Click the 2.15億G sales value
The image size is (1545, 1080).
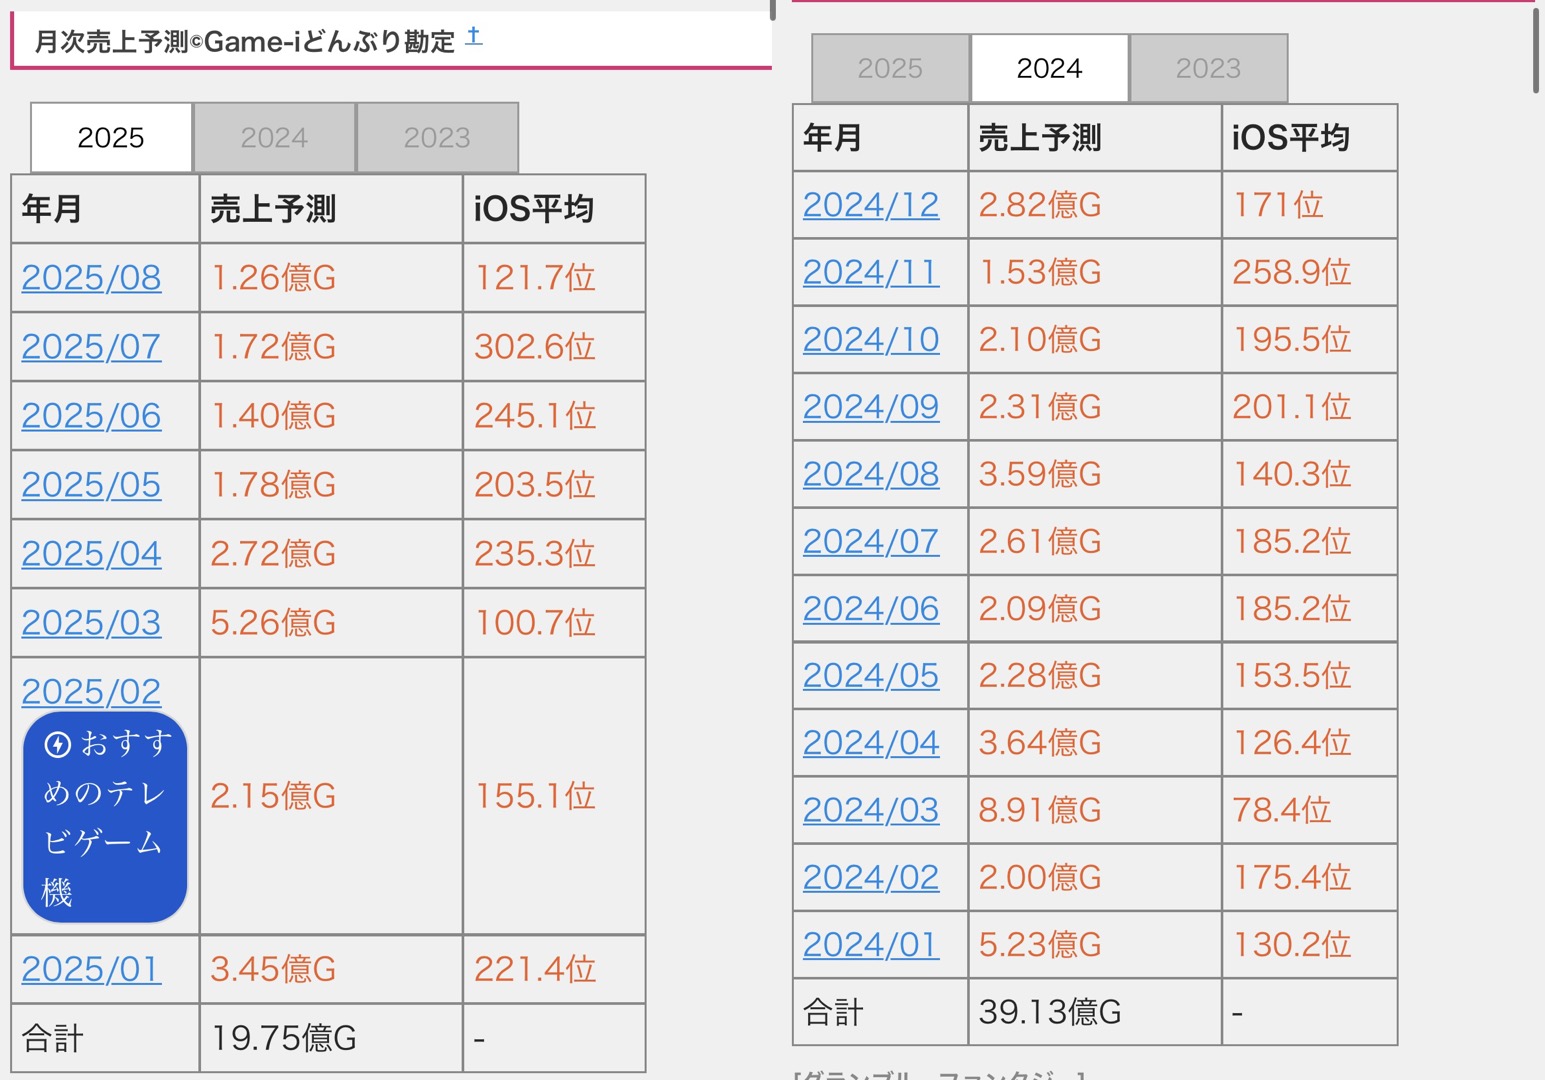(273, 796)
